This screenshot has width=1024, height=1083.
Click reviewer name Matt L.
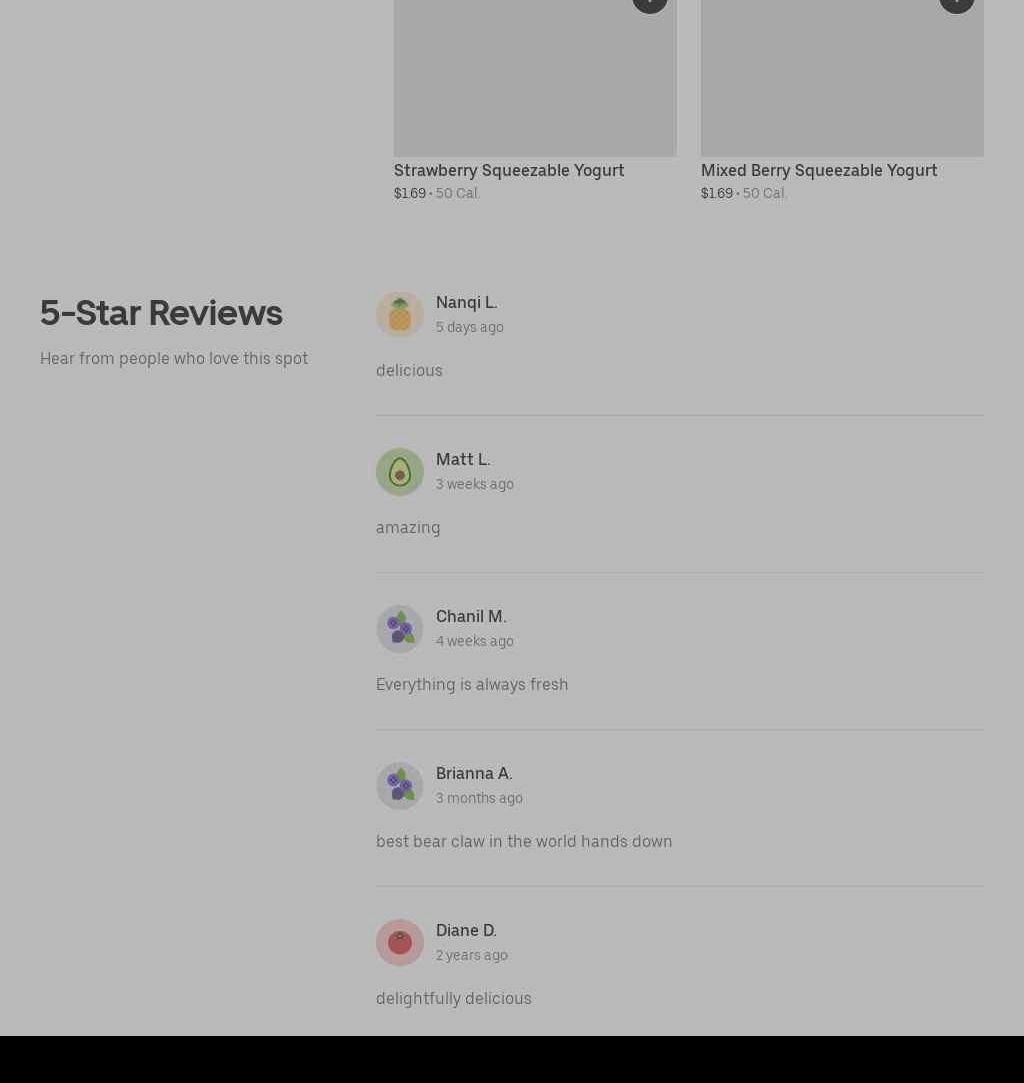coord(463,459)
